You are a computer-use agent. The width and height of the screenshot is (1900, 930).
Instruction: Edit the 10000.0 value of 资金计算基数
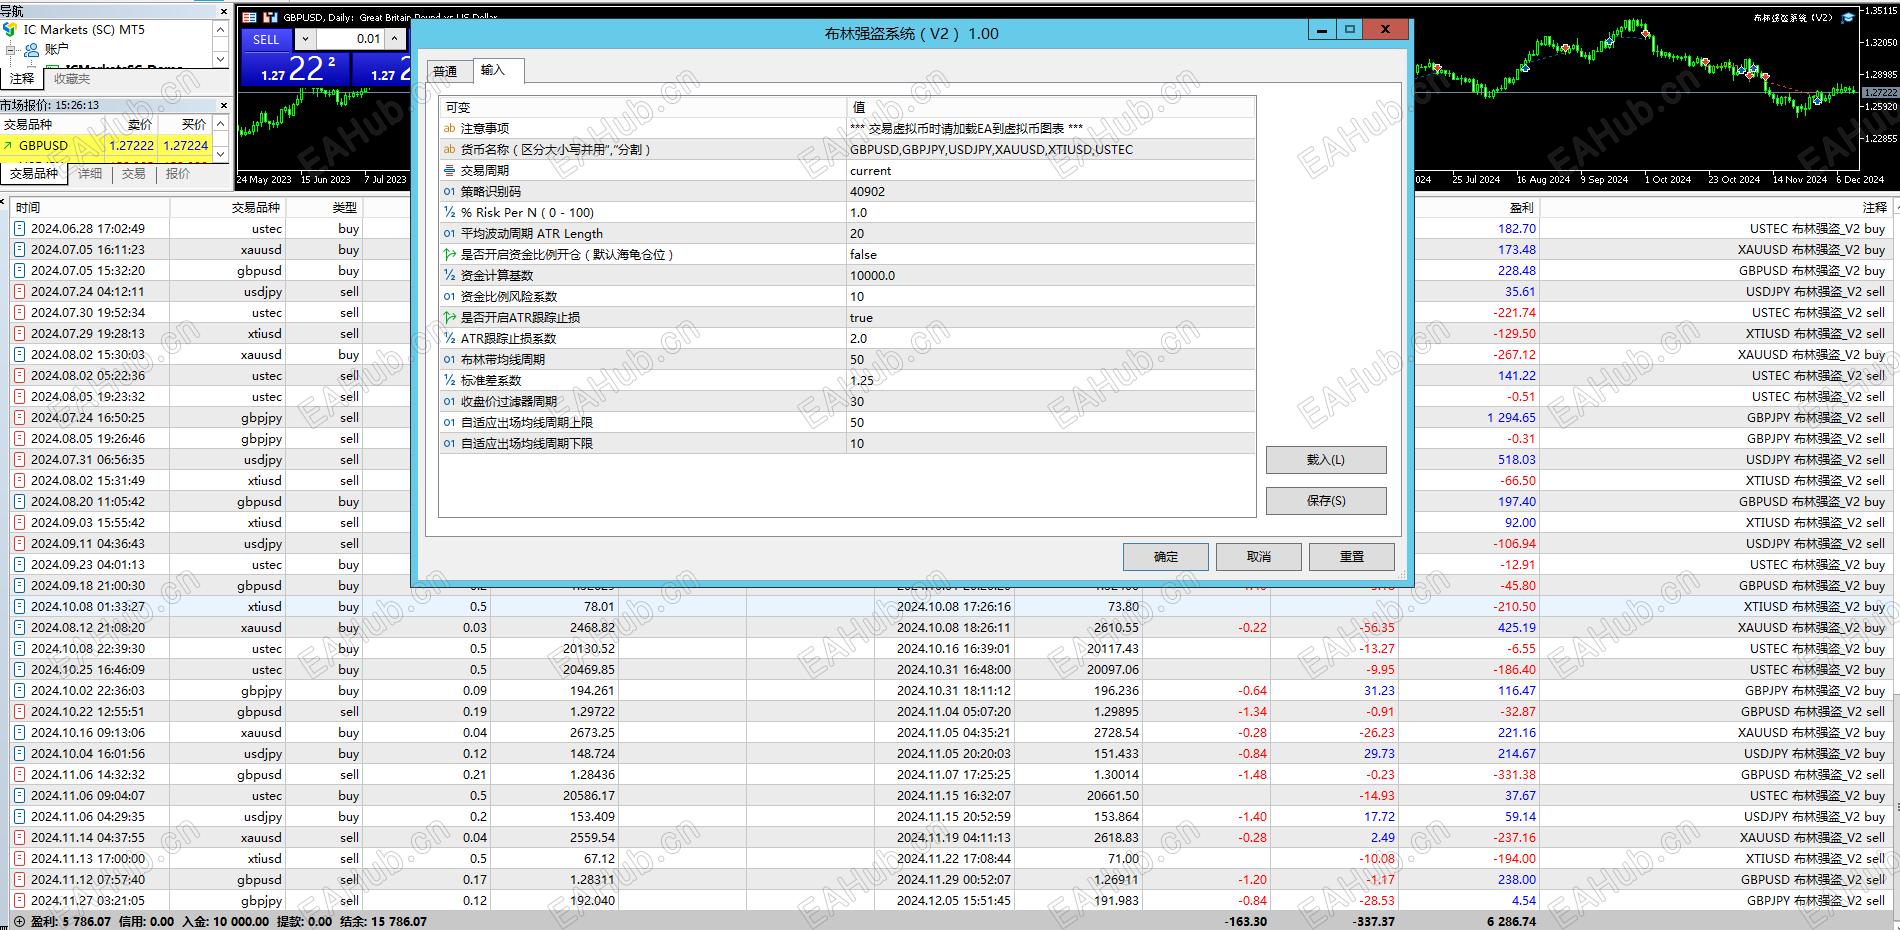tap(1050, 276)
